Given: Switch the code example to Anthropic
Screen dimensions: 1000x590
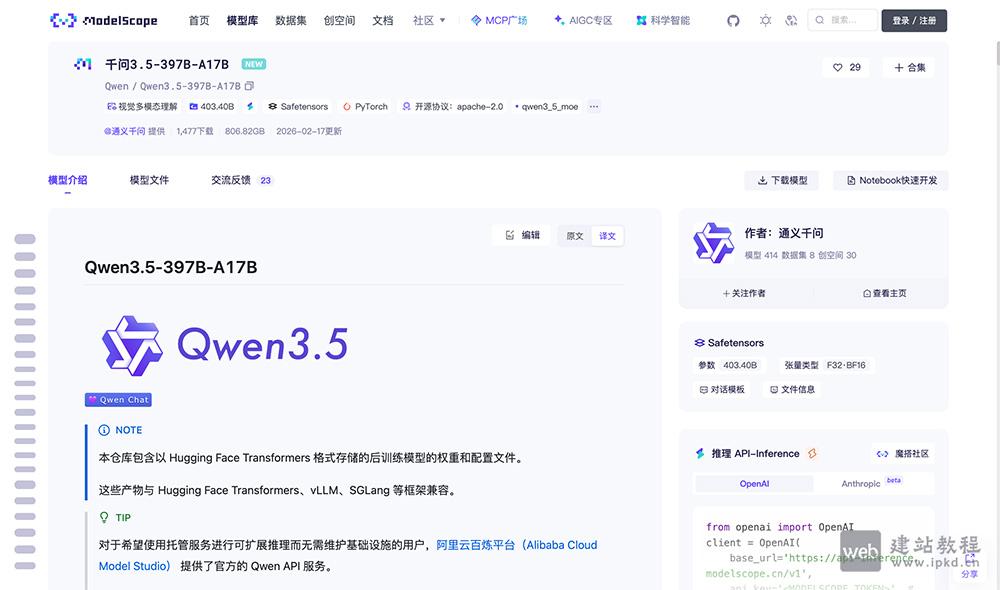Looking at the screenshot, I should tap(860, 483).
